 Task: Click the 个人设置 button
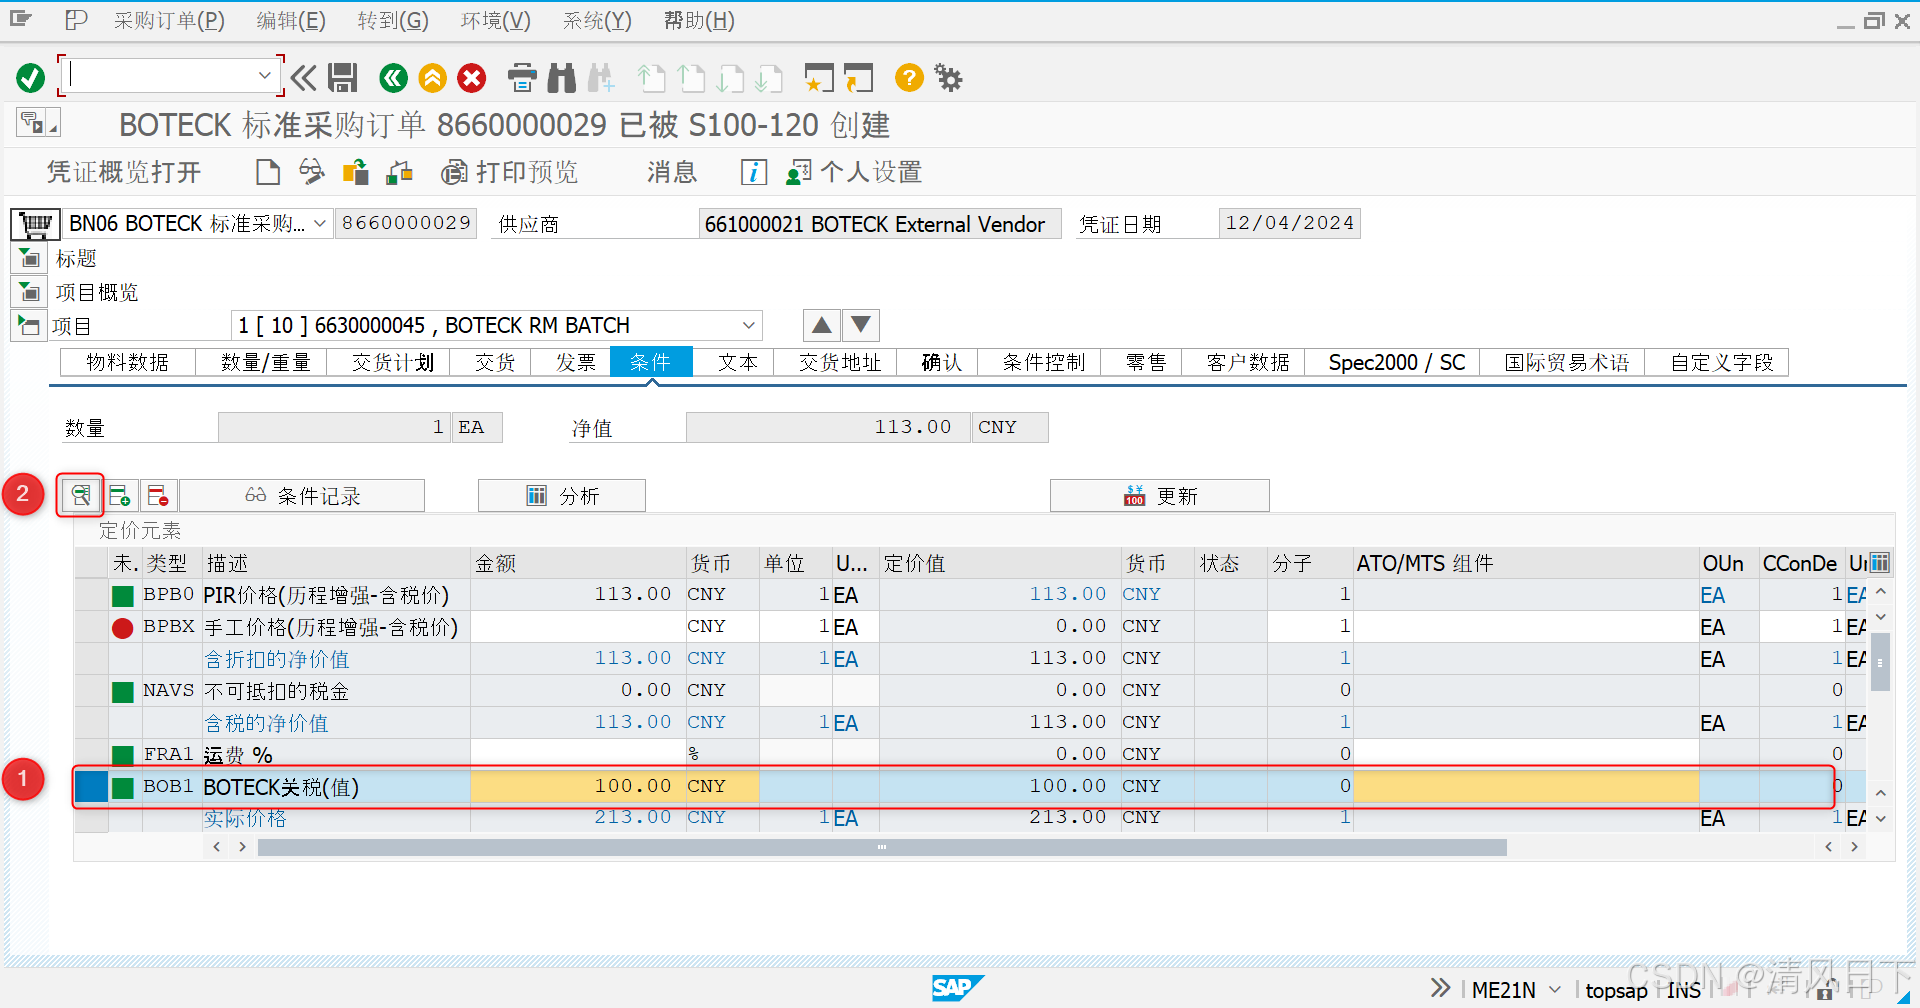click(854, 172)
